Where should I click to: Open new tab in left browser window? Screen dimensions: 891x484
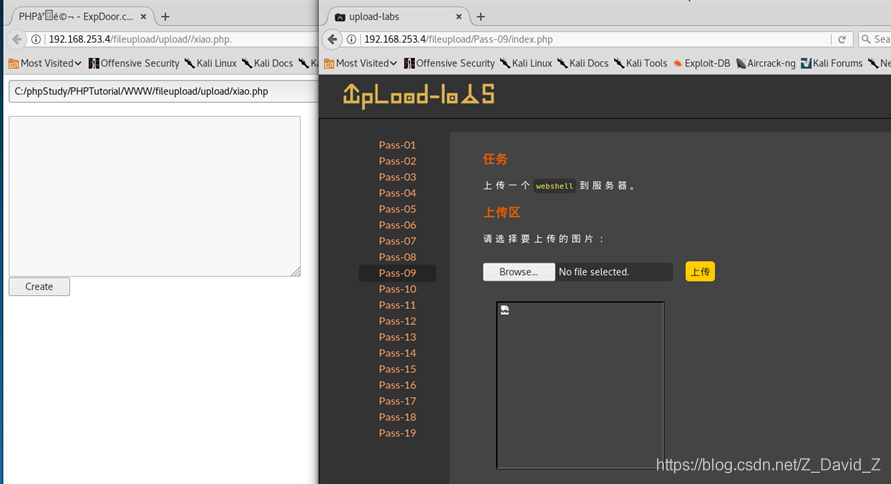click(x=165, y=16)
